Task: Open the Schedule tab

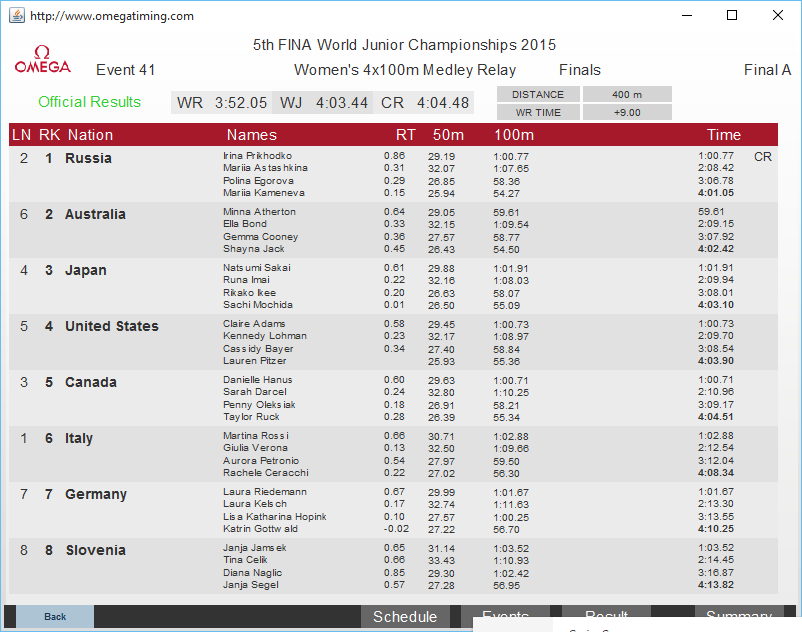Action: coord(405,617)
